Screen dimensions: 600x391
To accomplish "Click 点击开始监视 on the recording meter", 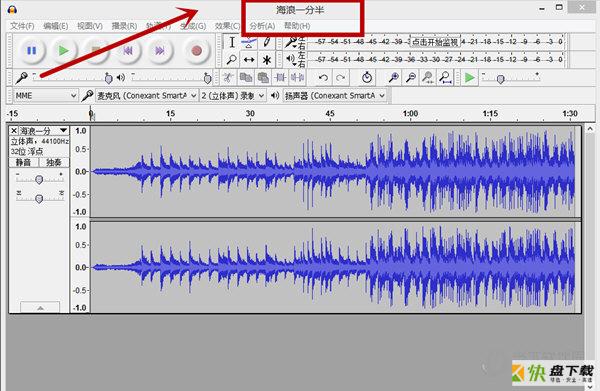I will click(x=435, y=42).
